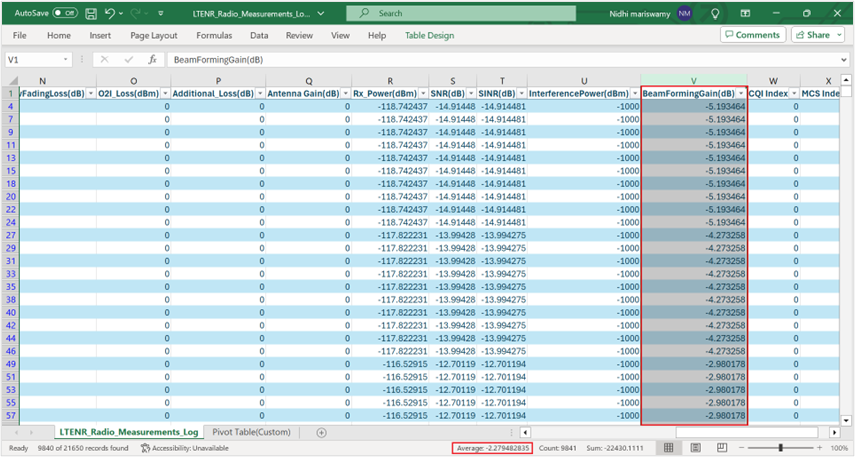Viewport: 855px width, 457px height.
Task: Open the Table Design ribbon tab
Action: tap(429, 35)
